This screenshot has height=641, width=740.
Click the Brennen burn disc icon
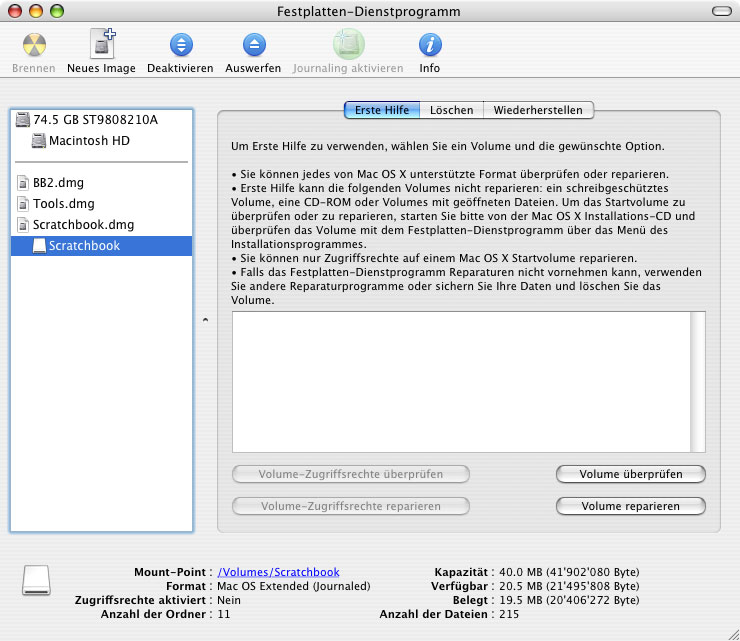click(34, 45)
